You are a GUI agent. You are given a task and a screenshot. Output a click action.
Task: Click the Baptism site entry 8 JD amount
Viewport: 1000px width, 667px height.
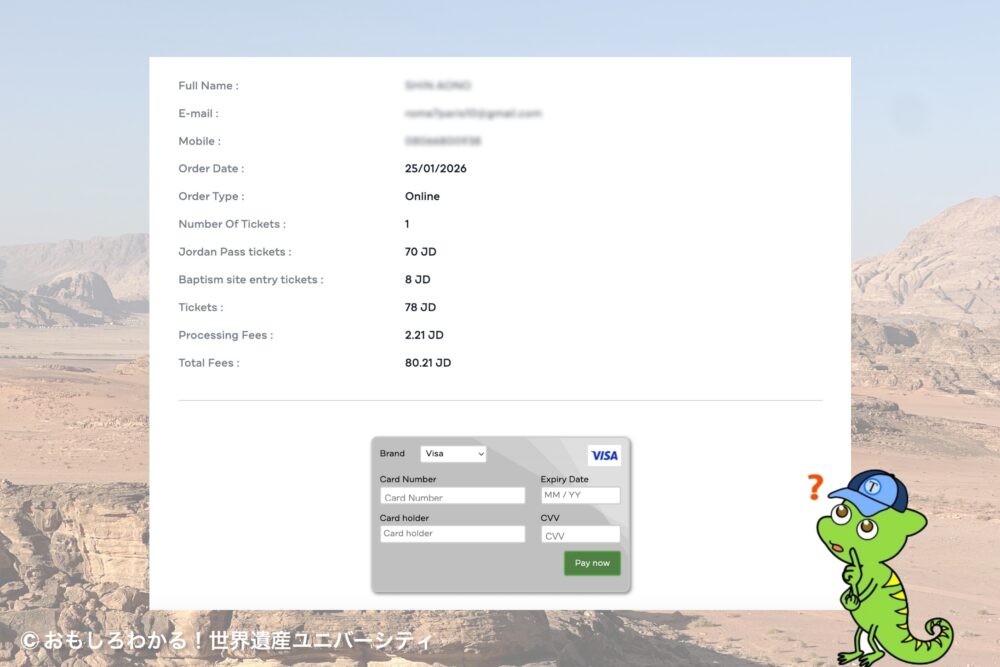[x=417, y=280]
